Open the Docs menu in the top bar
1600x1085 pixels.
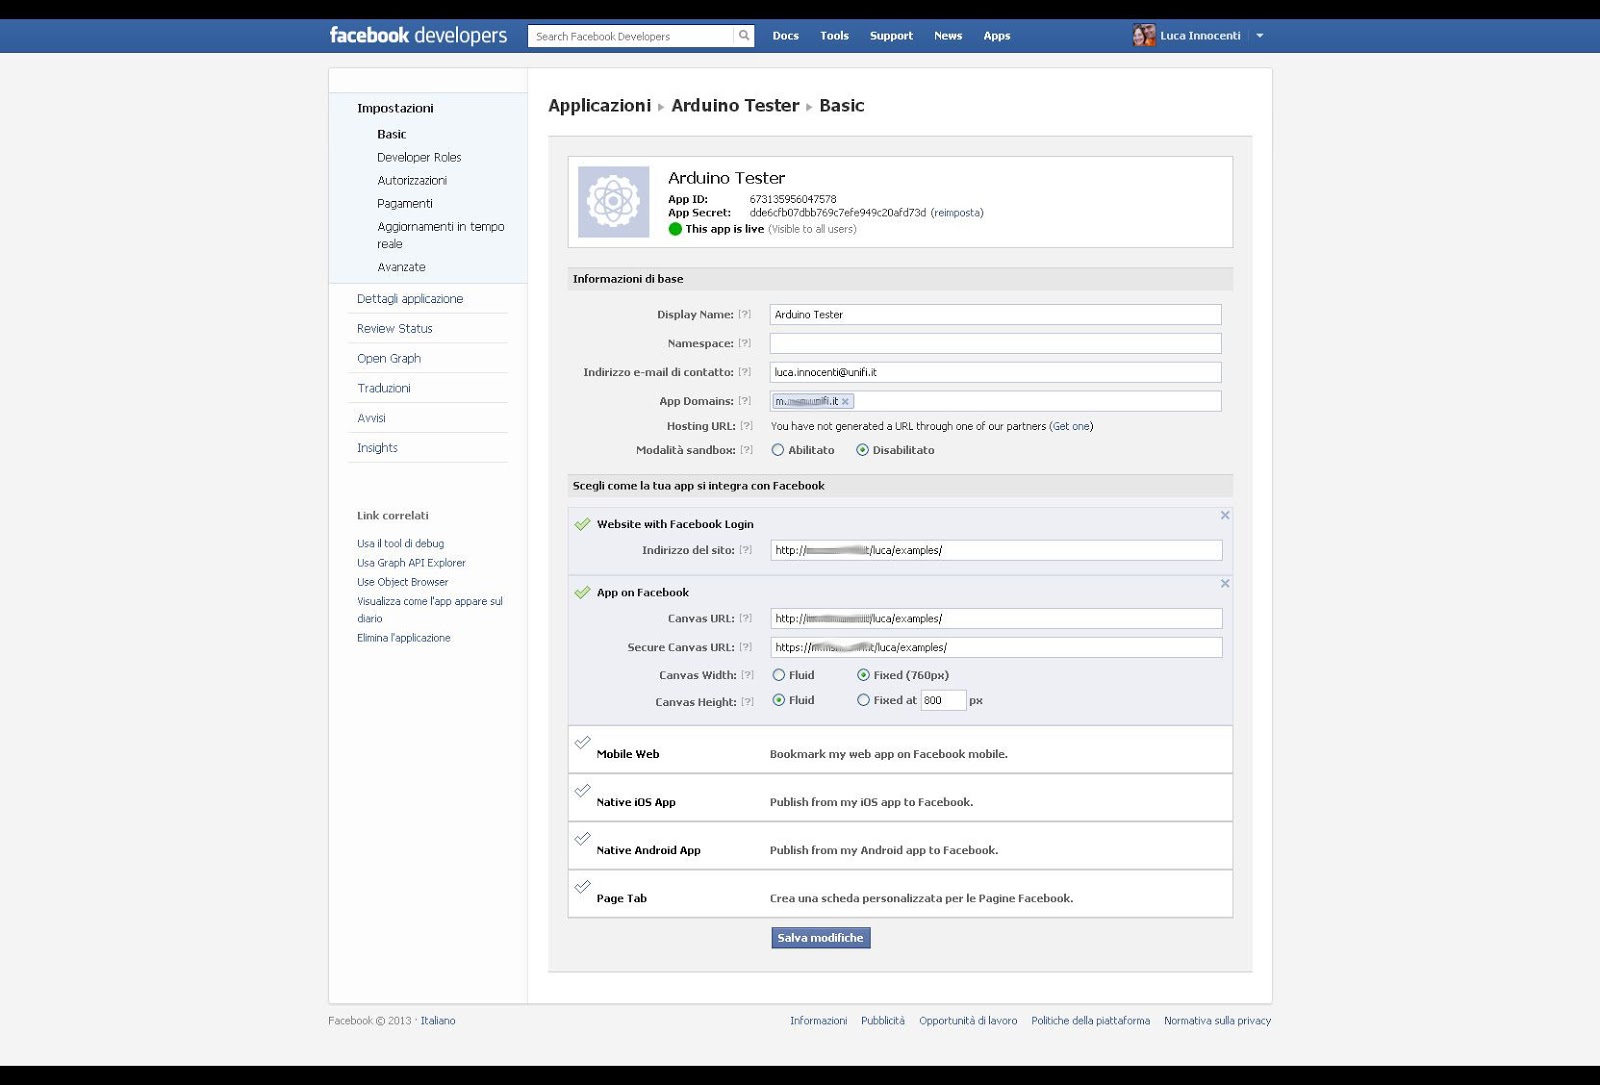785,35
